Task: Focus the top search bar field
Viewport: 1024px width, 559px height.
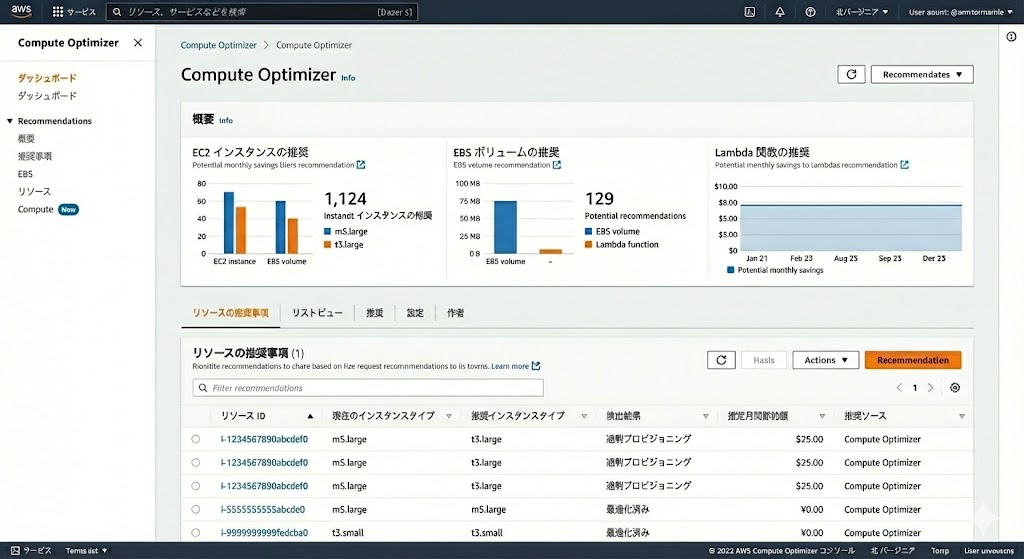Action: click(262, 12)
